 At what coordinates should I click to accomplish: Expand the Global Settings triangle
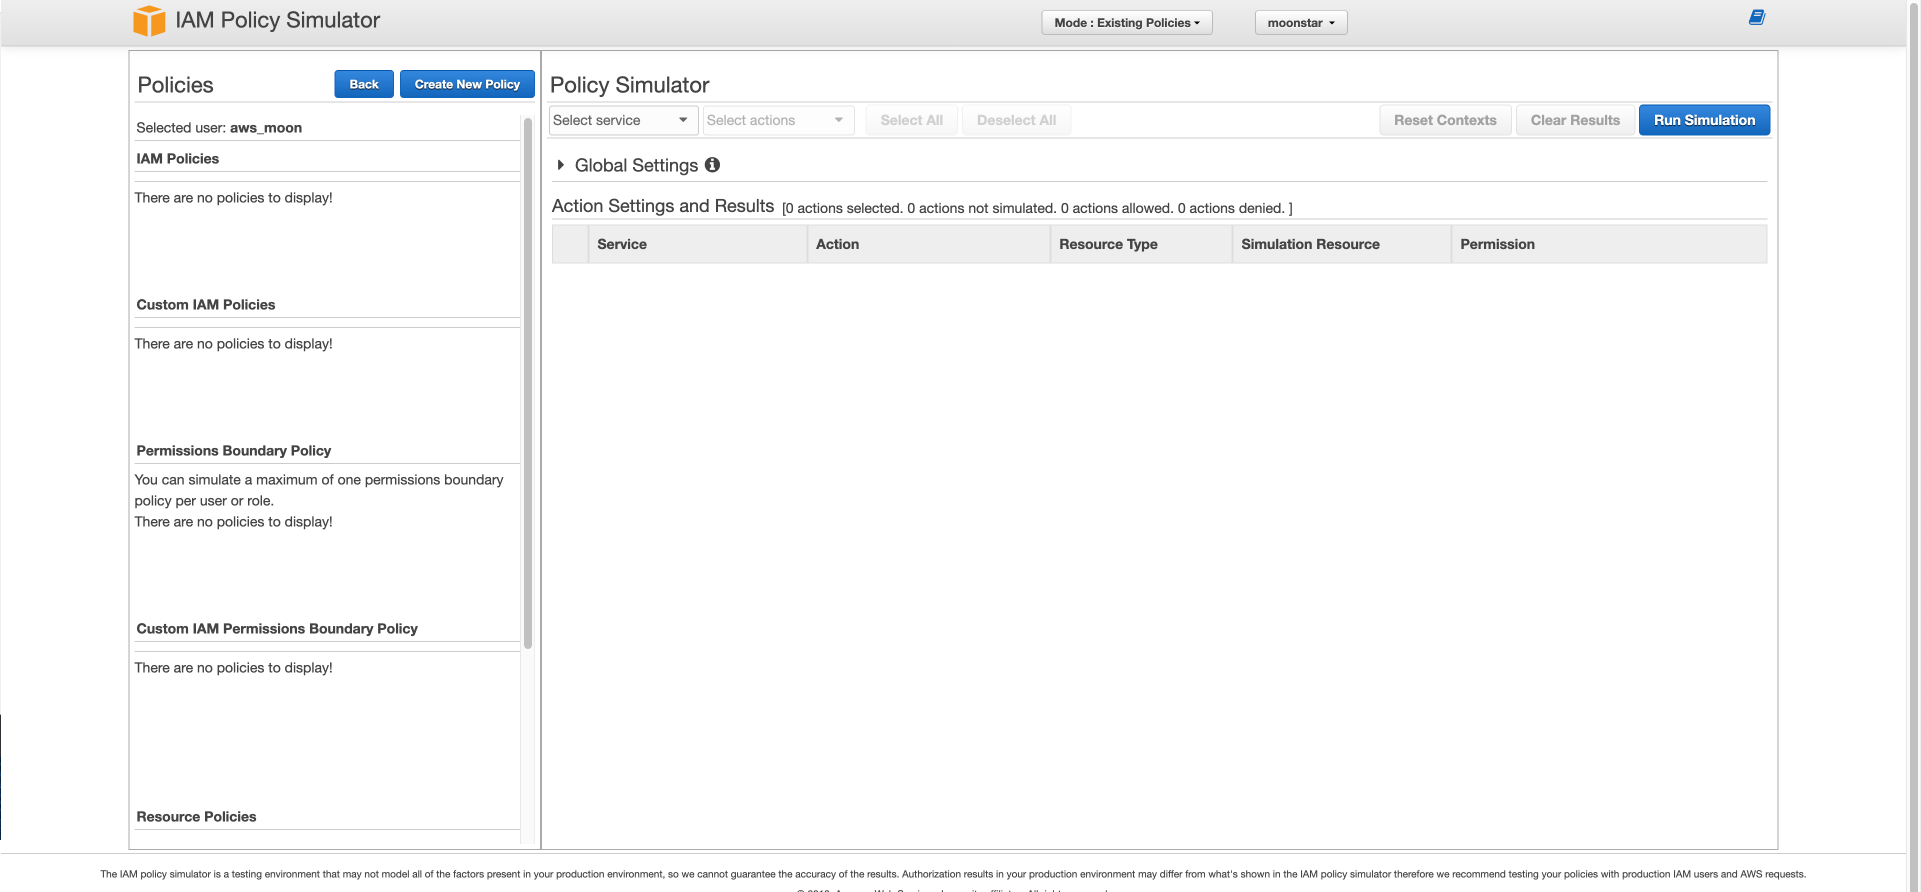pyautogui.click(x=561, y=165)
